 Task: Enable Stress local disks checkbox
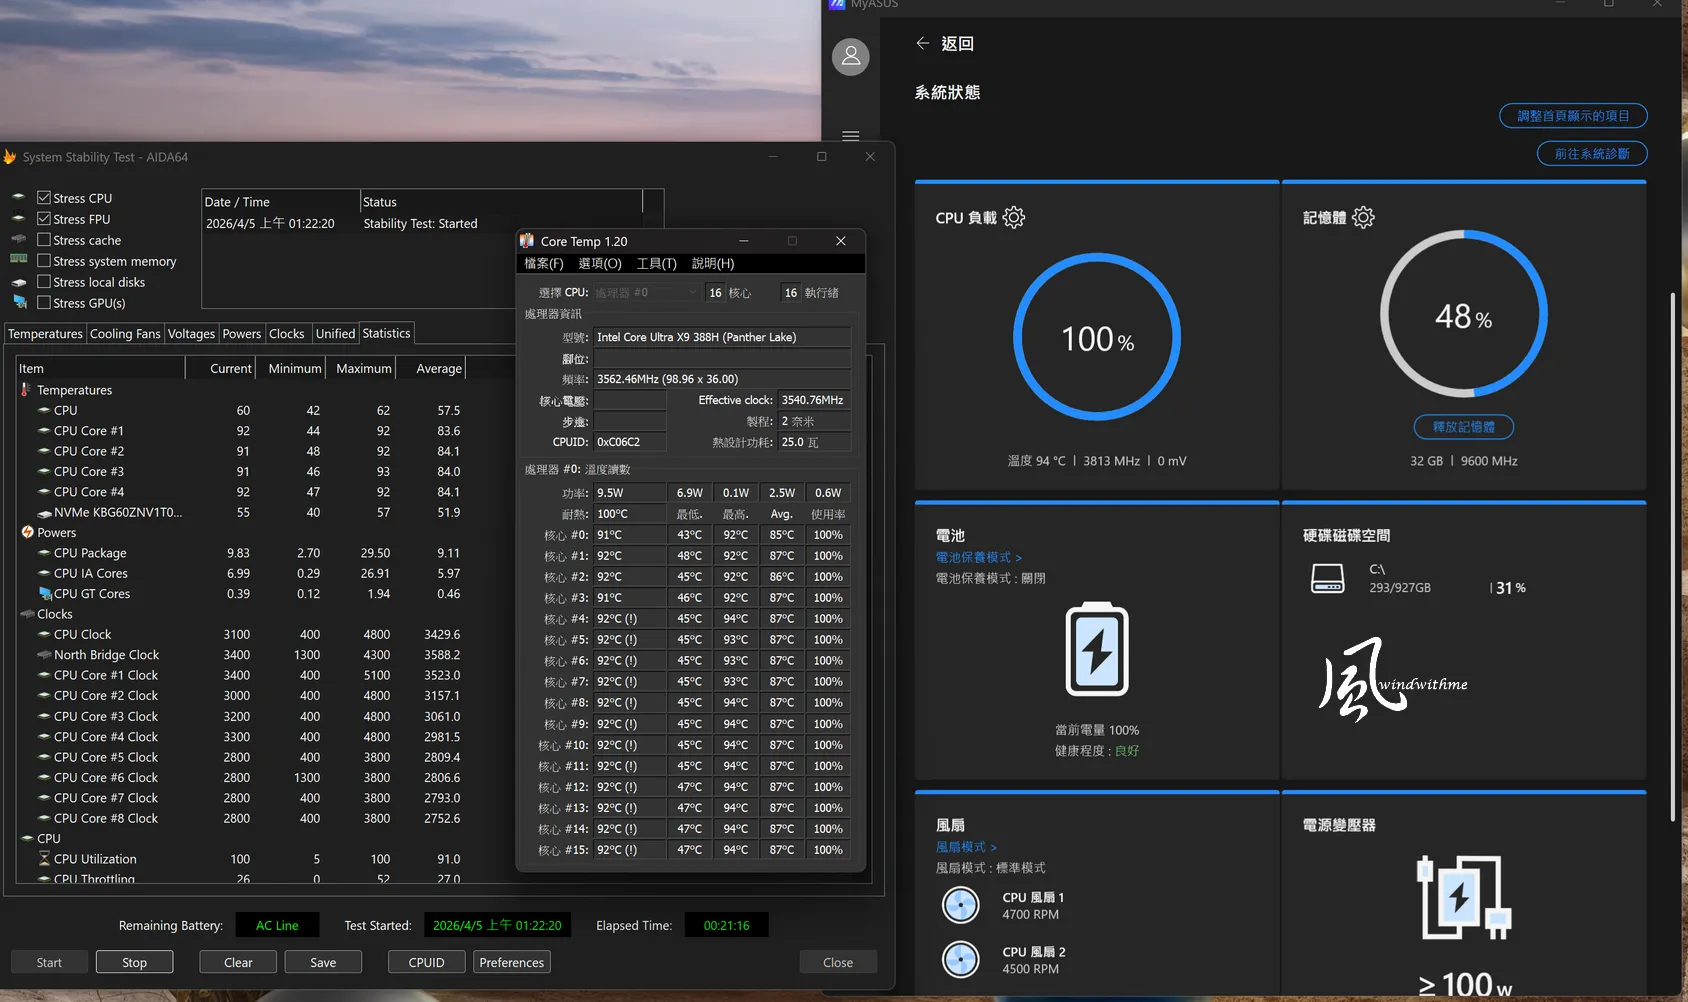(44, 282)
